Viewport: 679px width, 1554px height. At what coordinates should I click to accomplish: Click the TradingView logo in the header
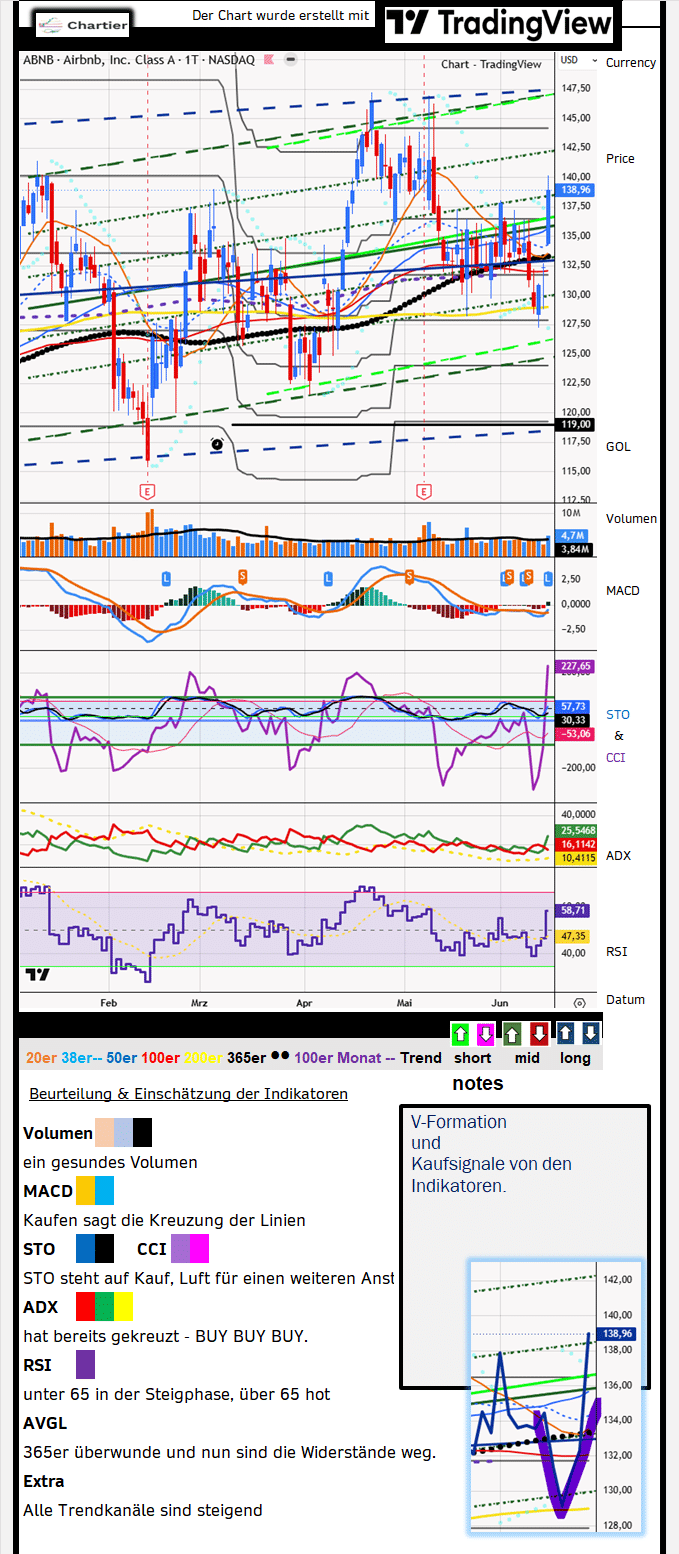point(499,24)
